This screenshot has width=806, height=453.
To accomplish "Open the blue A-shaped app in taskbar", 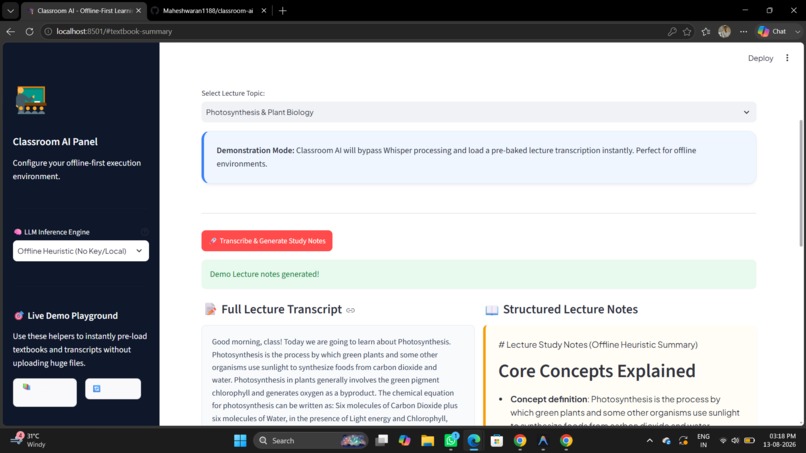I will point(543,441).
